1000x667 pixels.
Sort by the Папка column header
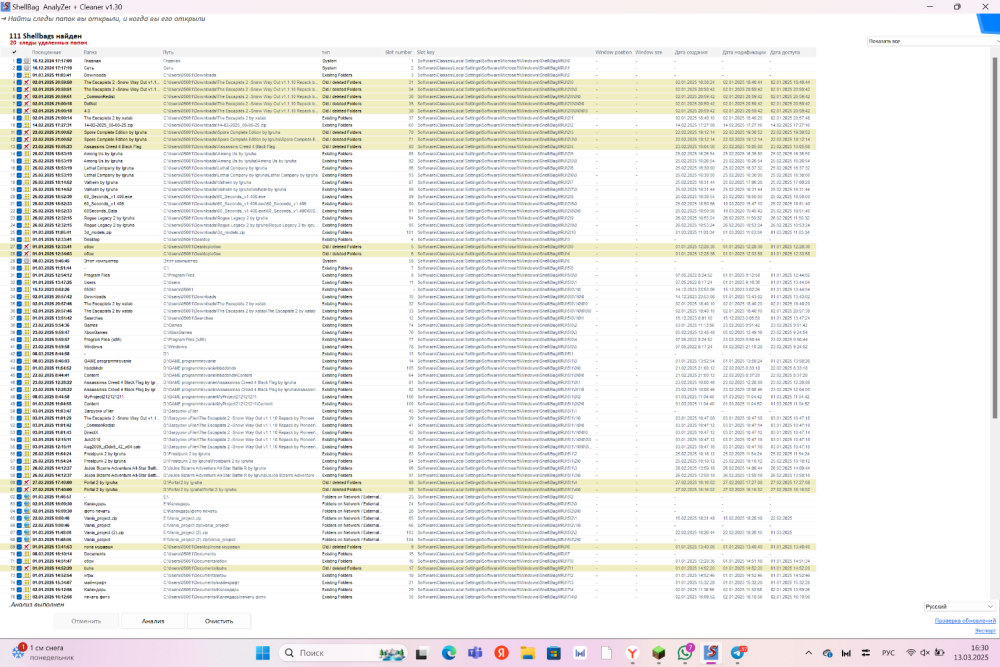90,52
